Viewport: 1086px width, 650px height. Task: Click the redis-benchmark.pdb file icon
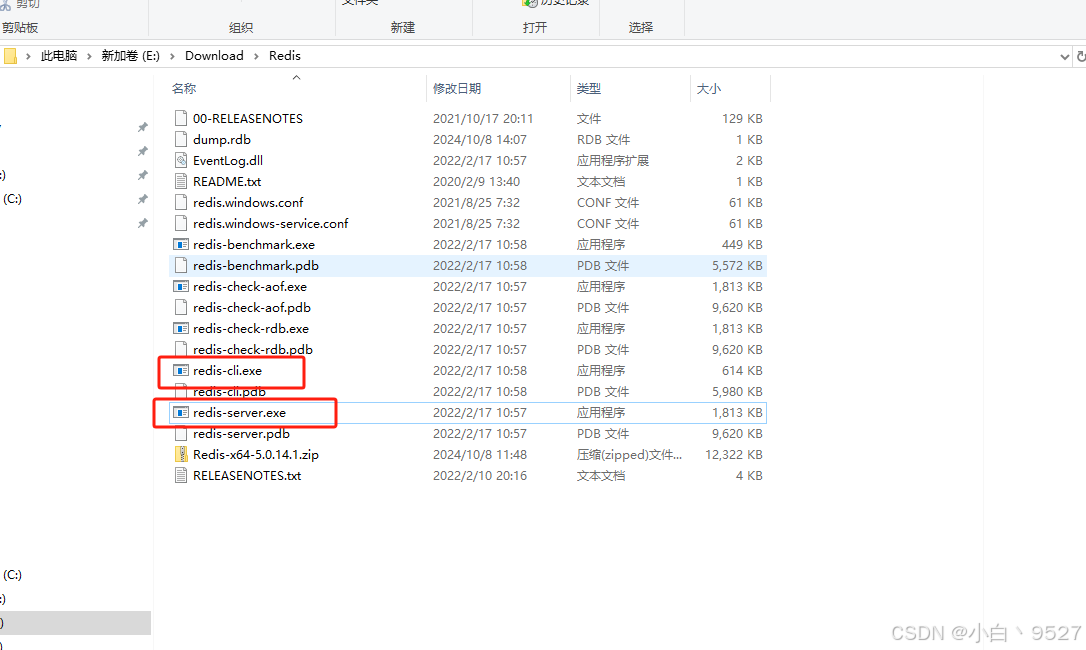tap(181, 265)
